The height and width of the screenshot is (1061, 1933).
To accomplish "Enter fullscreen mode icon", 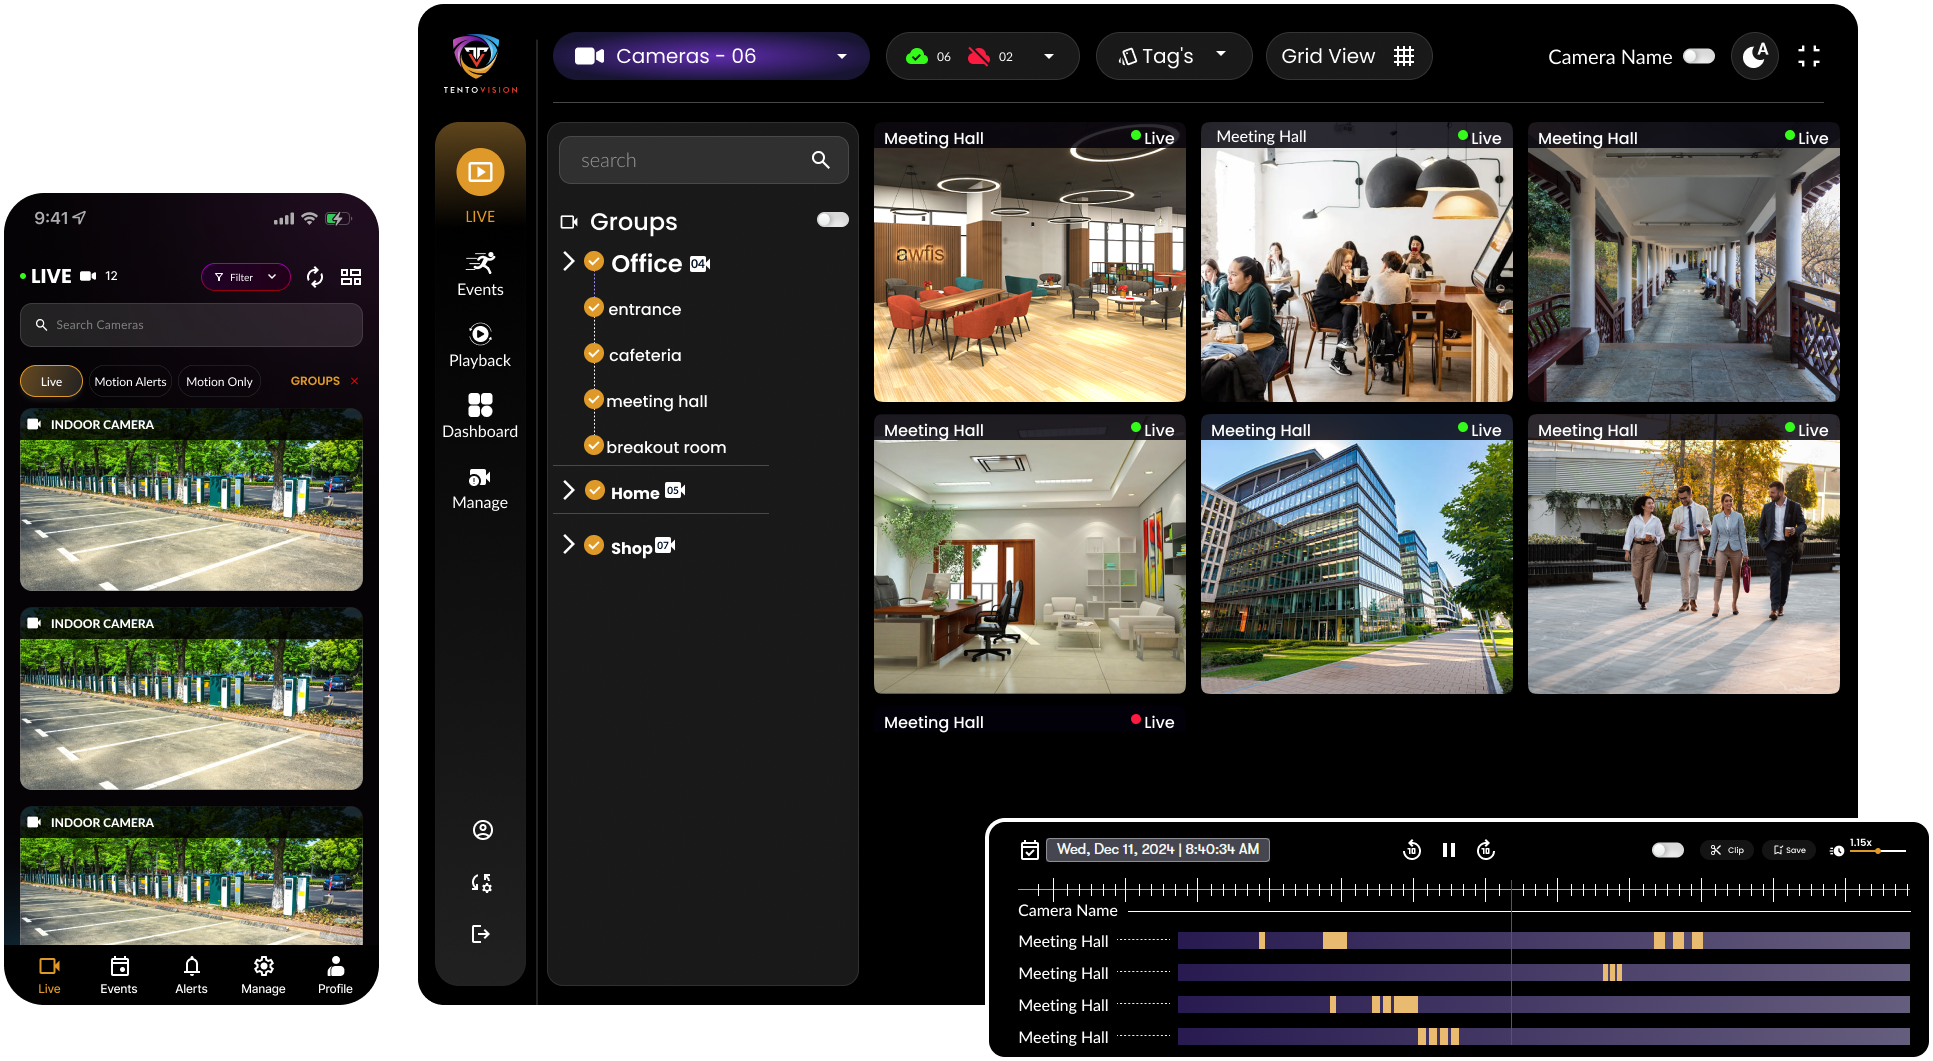I will 1808,57.
